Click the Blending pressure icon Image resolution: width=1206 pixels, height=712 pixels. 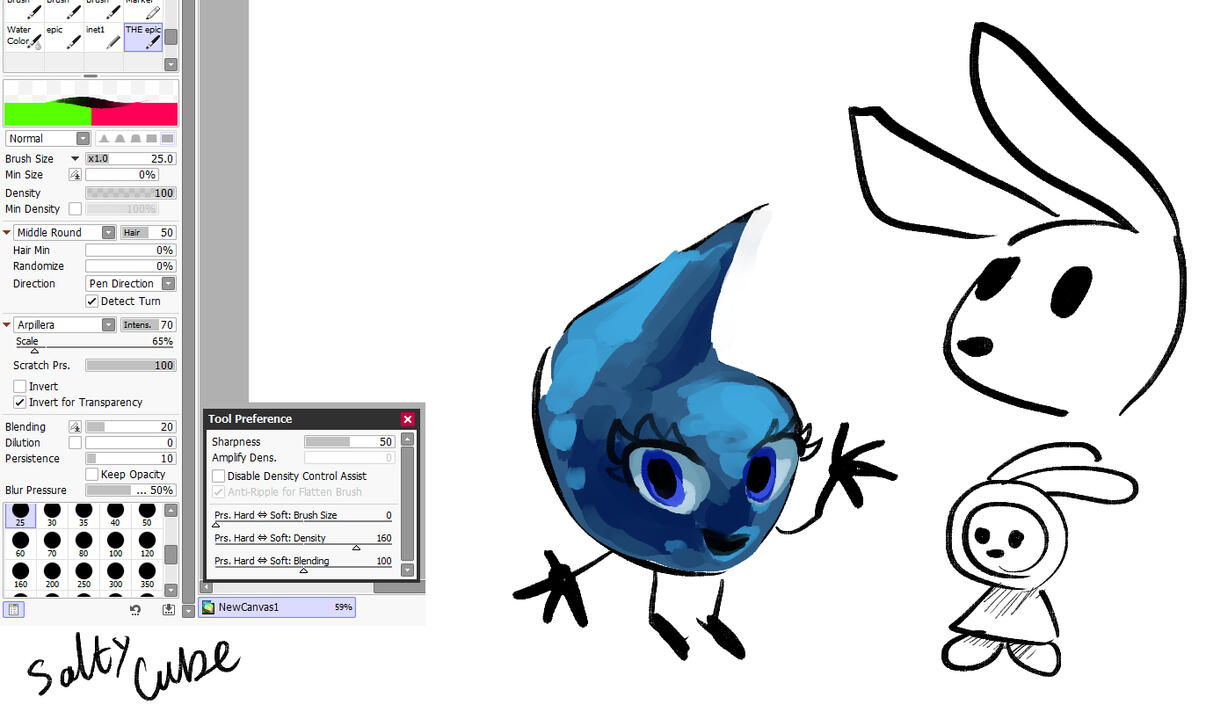point(74,427)
